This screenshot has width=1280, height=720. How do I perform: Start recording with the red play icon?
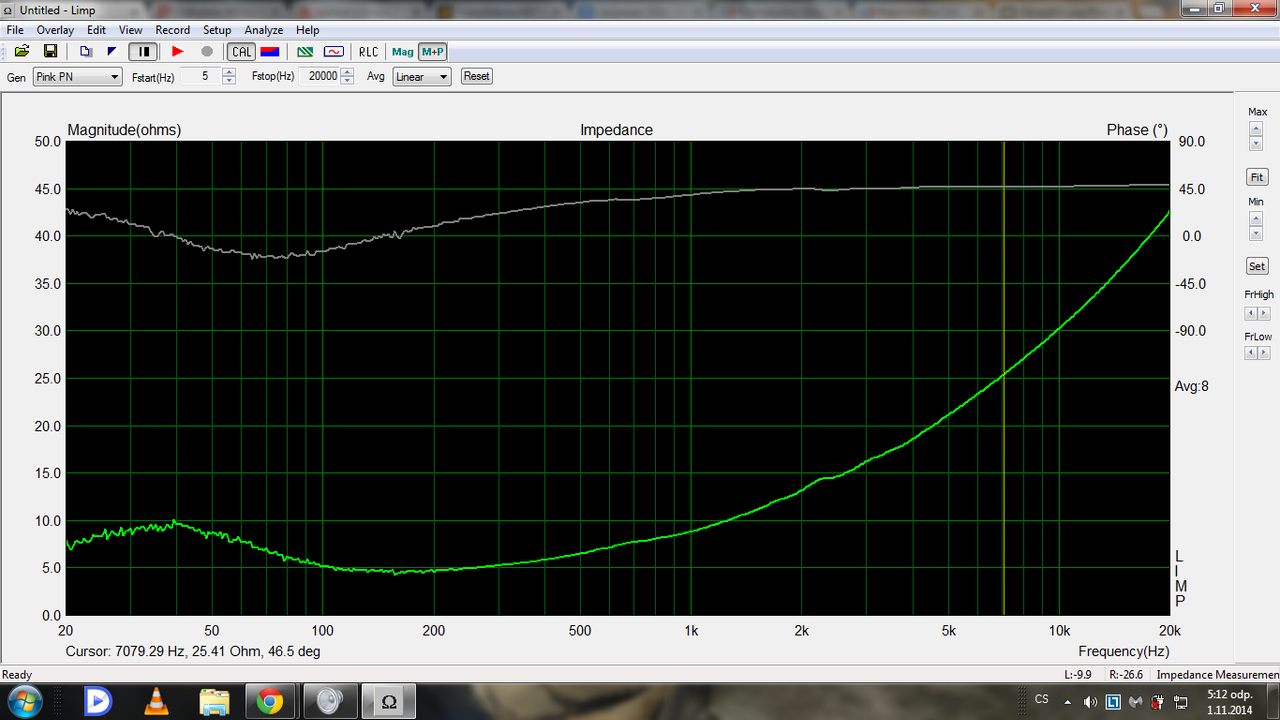tap(177, 51)
